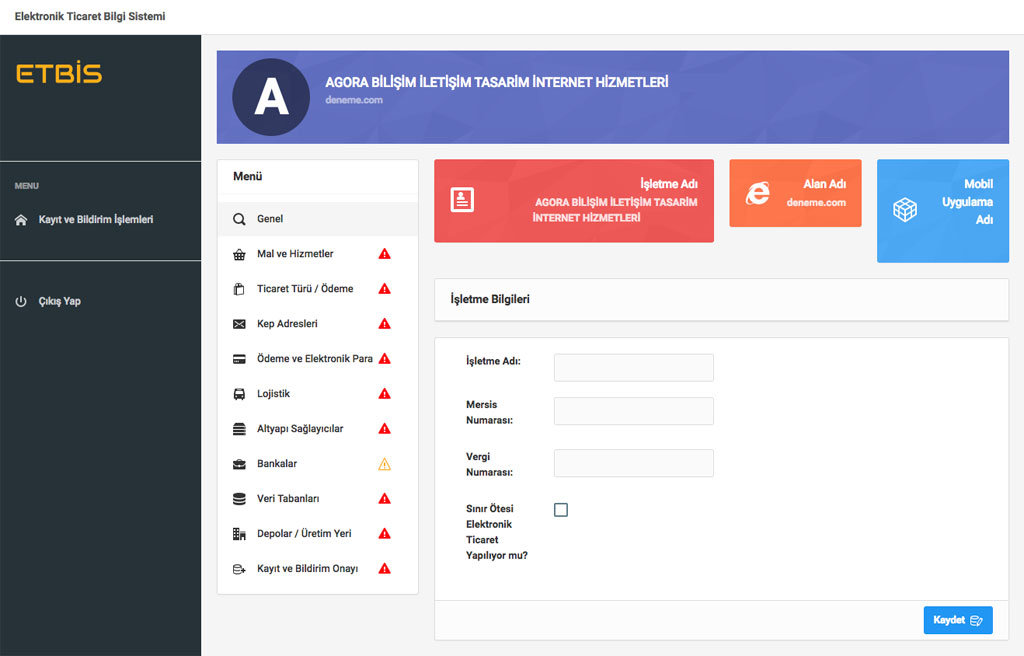Click the briefcase icon for Bankalar

239,464
